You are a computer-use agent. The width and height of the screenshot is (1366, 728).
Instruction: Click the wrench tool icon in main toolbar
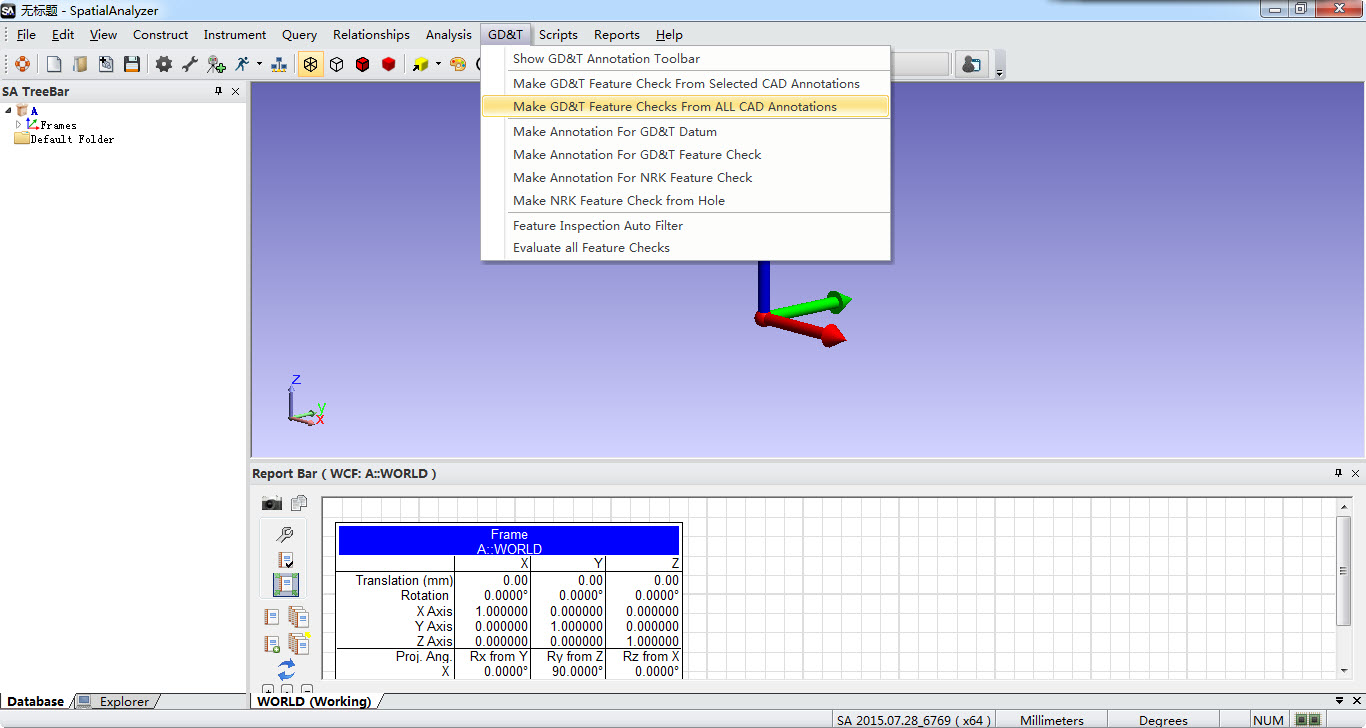(190, 64)
